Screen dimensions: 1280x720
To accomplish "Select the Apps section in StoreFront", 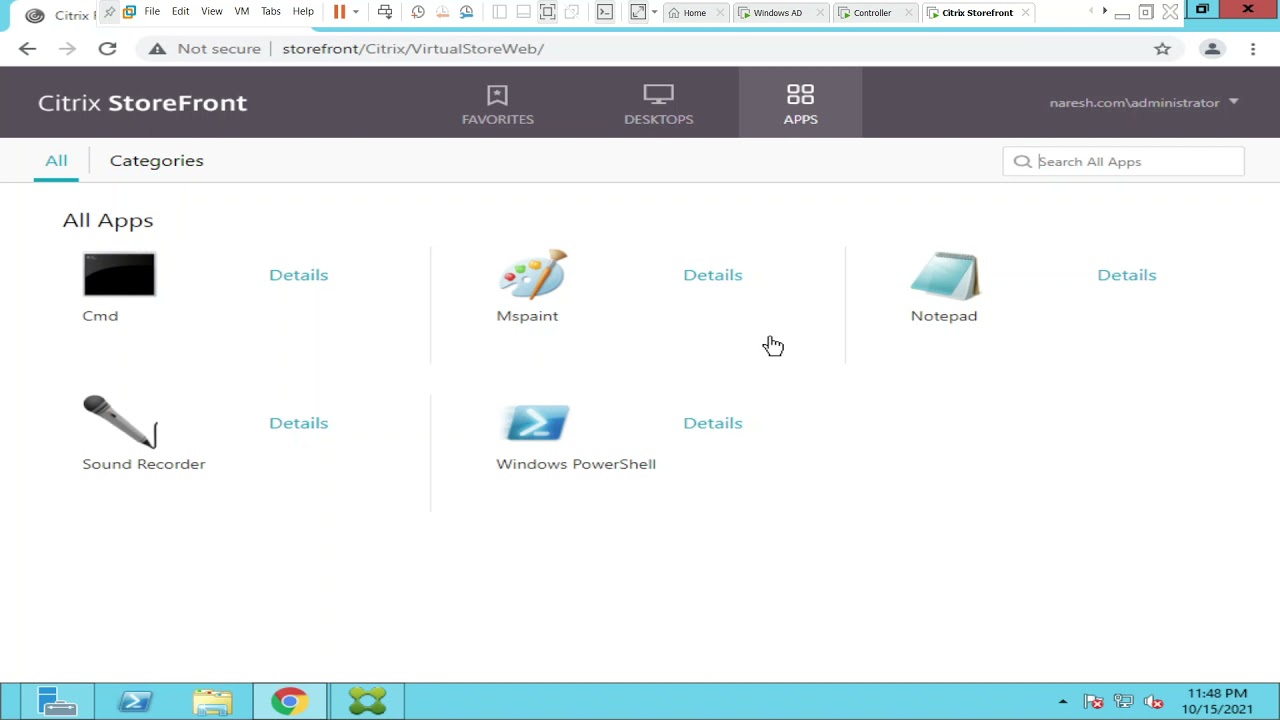I will (800, 103).
